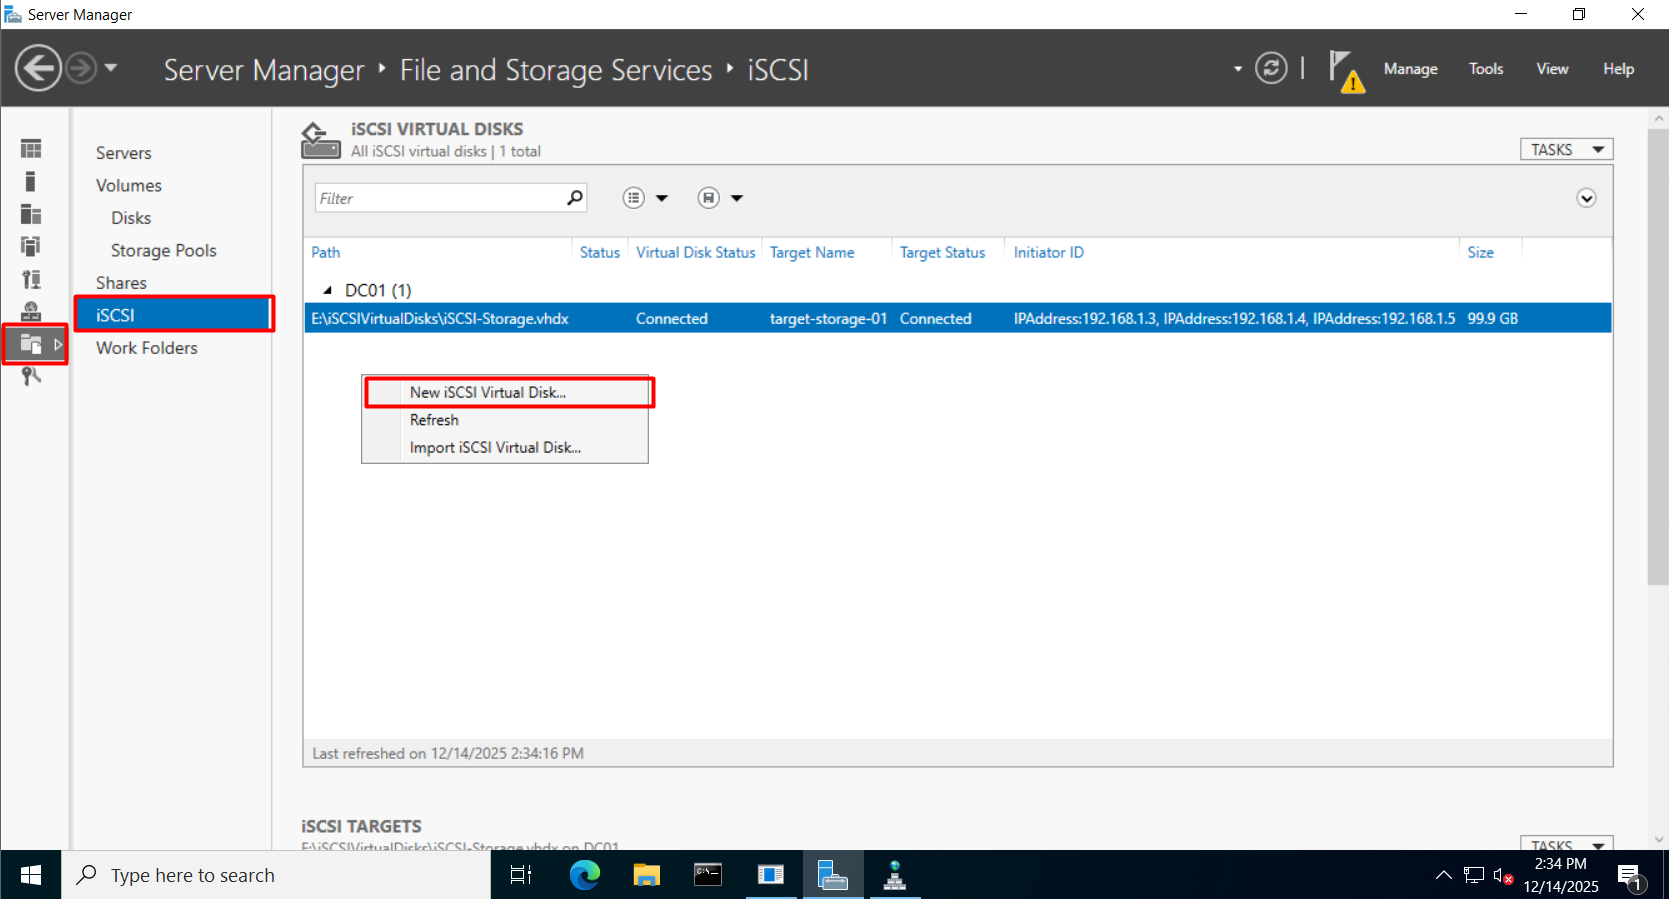Open the iSCSI Virtual Disks TASKS dropdown
The width and height of the screenshot is (1669, 899).
[x=1567, y=149]
